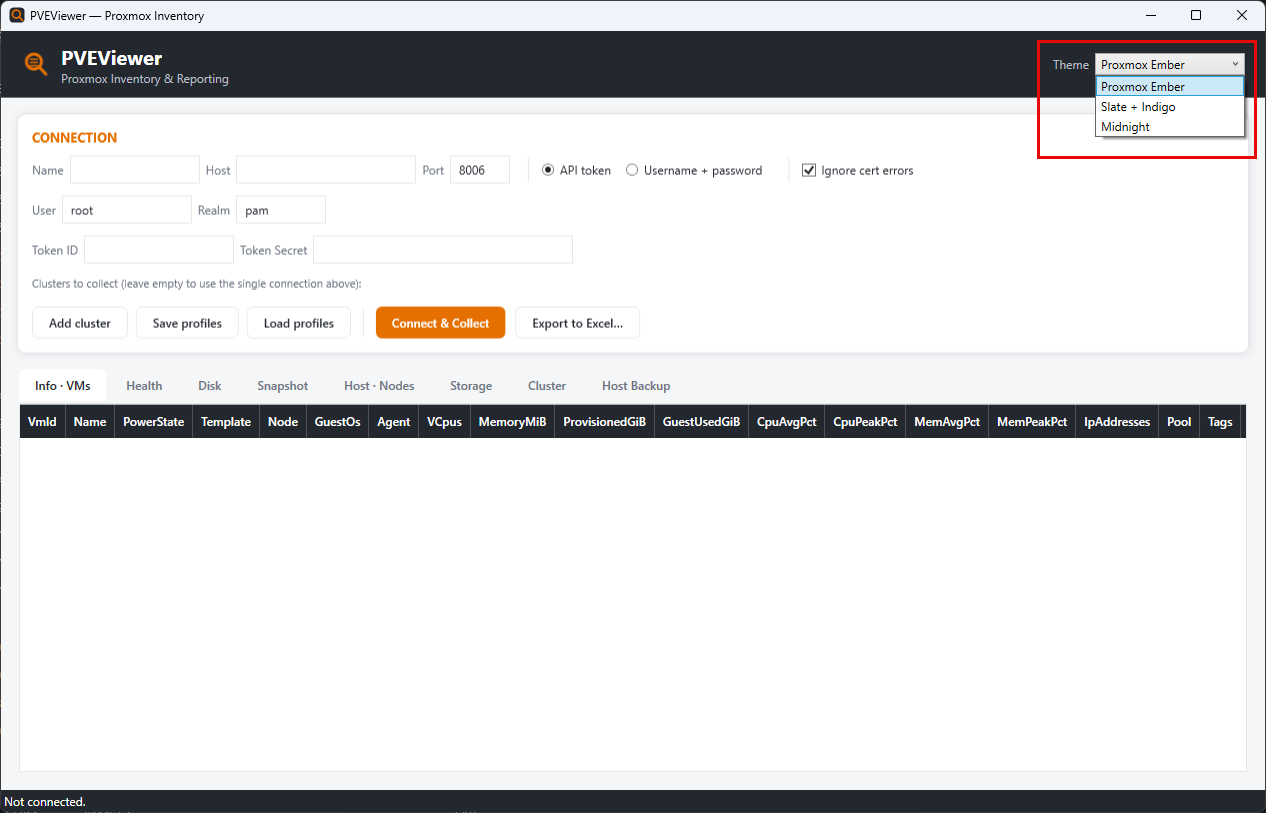The width and height of the screenshot is (1266, 813).
Task: Choose Midnight theme option
Action: click(1170, 127)
